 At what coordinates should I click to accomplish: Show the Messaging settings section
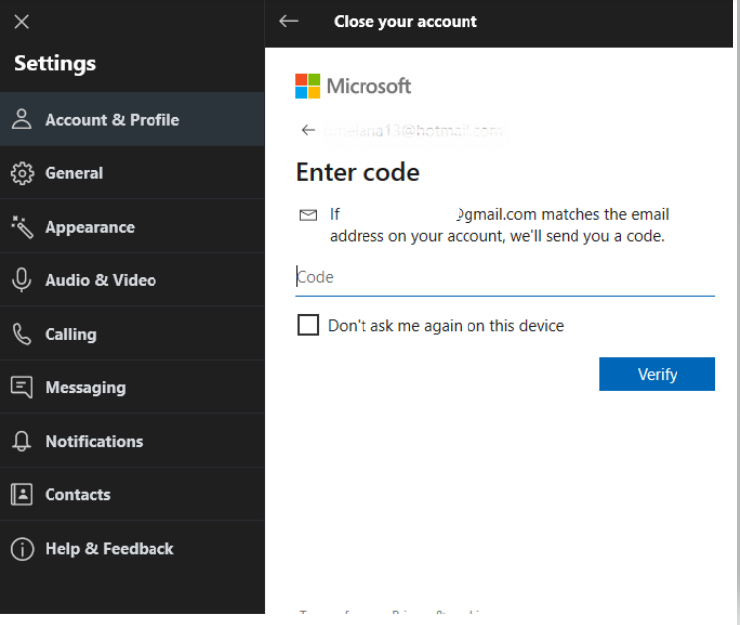point(132,388)
